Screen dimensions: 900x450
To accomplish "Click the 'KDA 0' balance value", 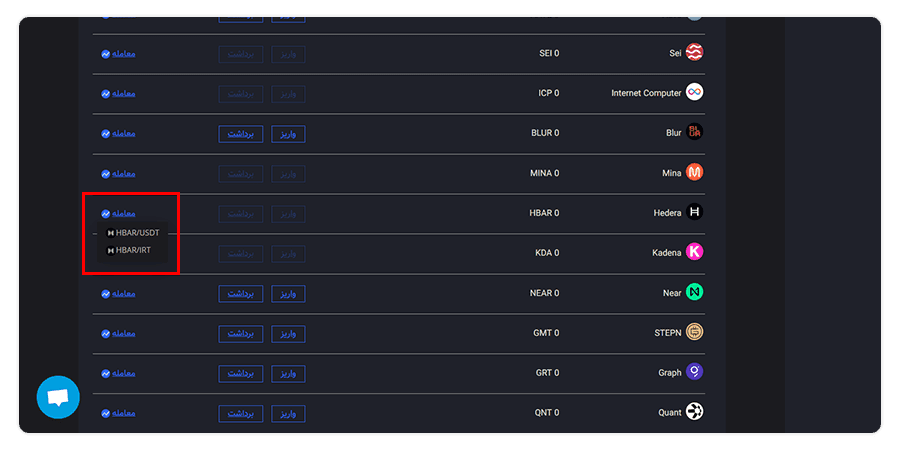I will click(548, 253).
